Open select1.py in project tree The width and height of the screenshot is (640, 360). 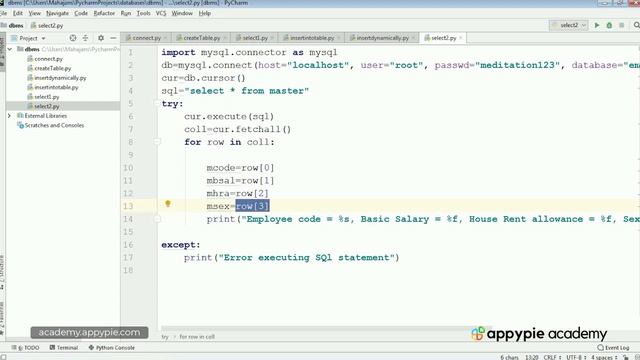point(47,97)
